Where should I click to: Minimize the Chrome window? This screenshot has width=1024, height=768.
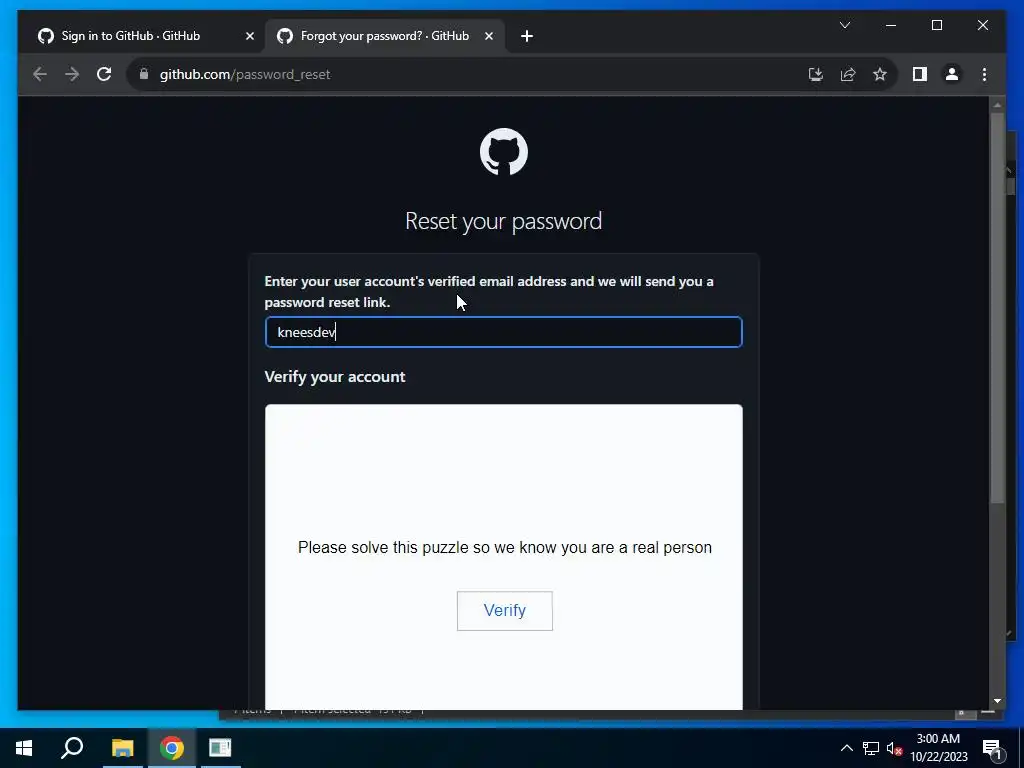tap(891, 25)
